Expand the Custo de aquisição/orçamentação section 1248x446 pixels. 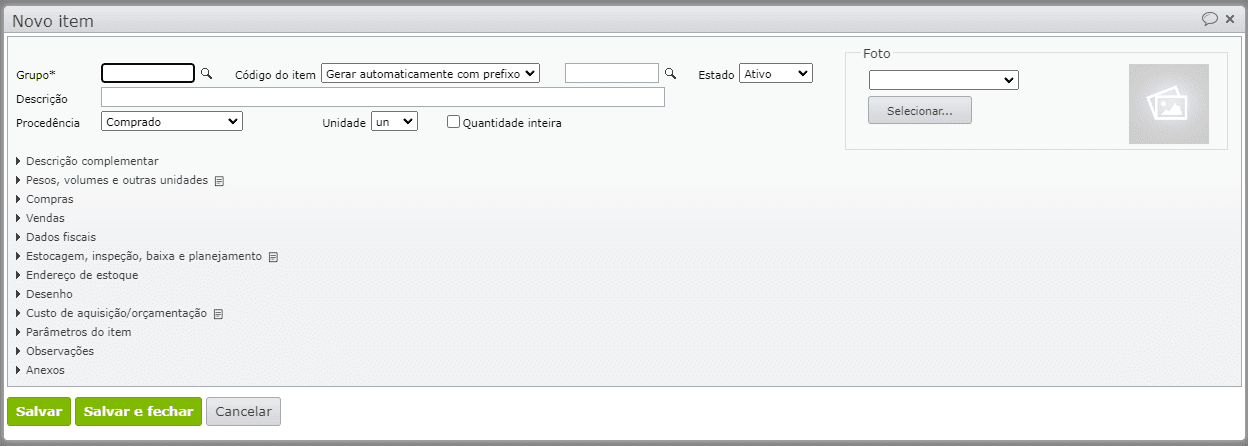(112, 313)
